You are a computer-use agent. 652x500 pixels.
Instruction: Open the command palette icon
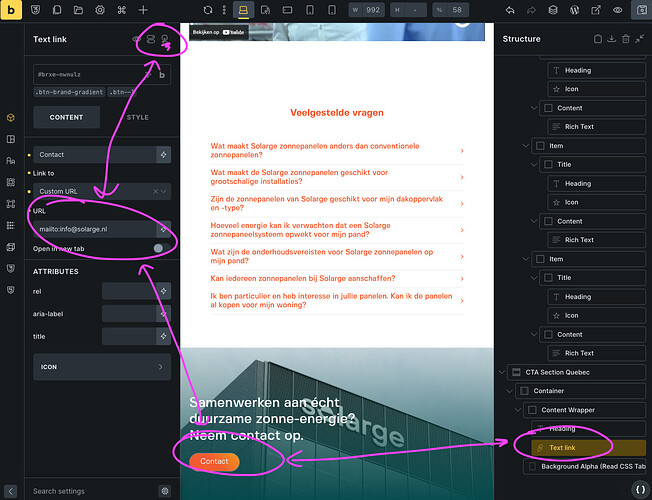121,10
